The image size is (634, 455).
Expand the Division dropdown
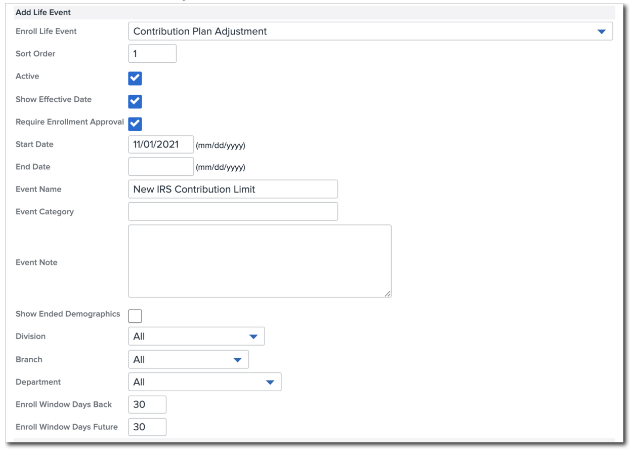pos(196,336)
